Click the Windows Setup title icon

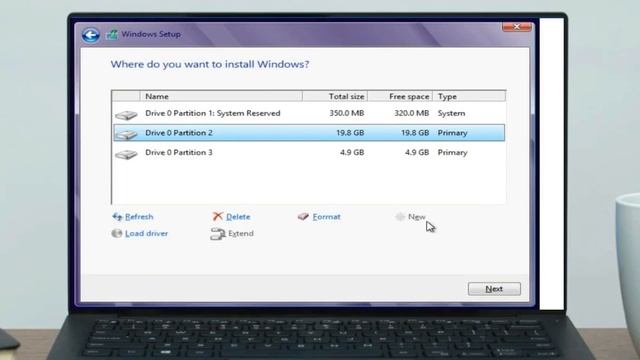112,35
